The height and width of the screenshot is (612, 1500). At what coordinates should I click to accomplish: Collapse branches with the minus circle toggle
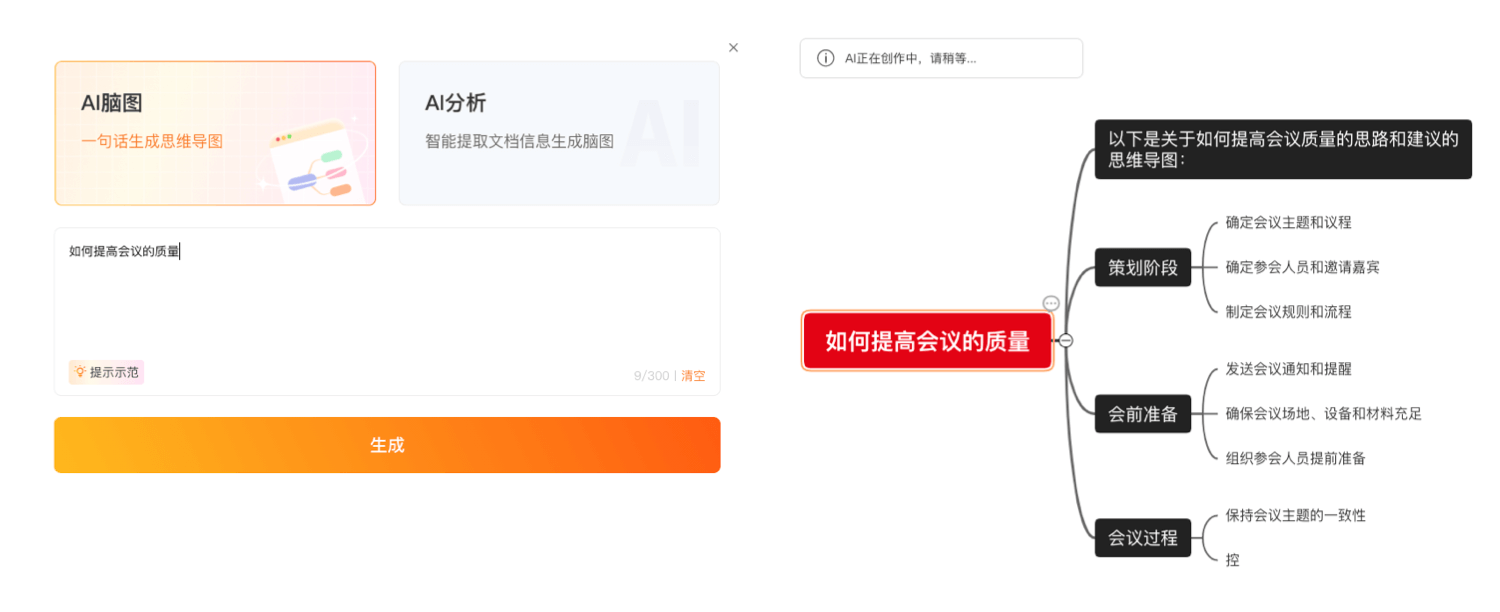[1066, 341]
